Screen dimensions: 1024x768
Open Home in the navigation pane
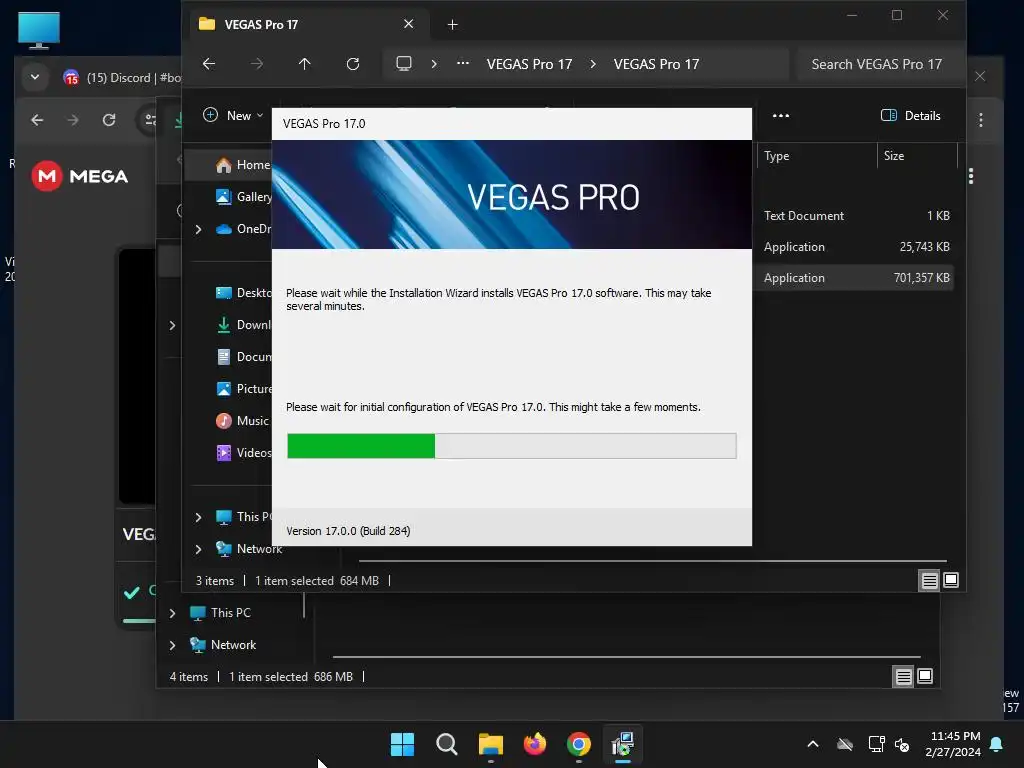point(243,165)
